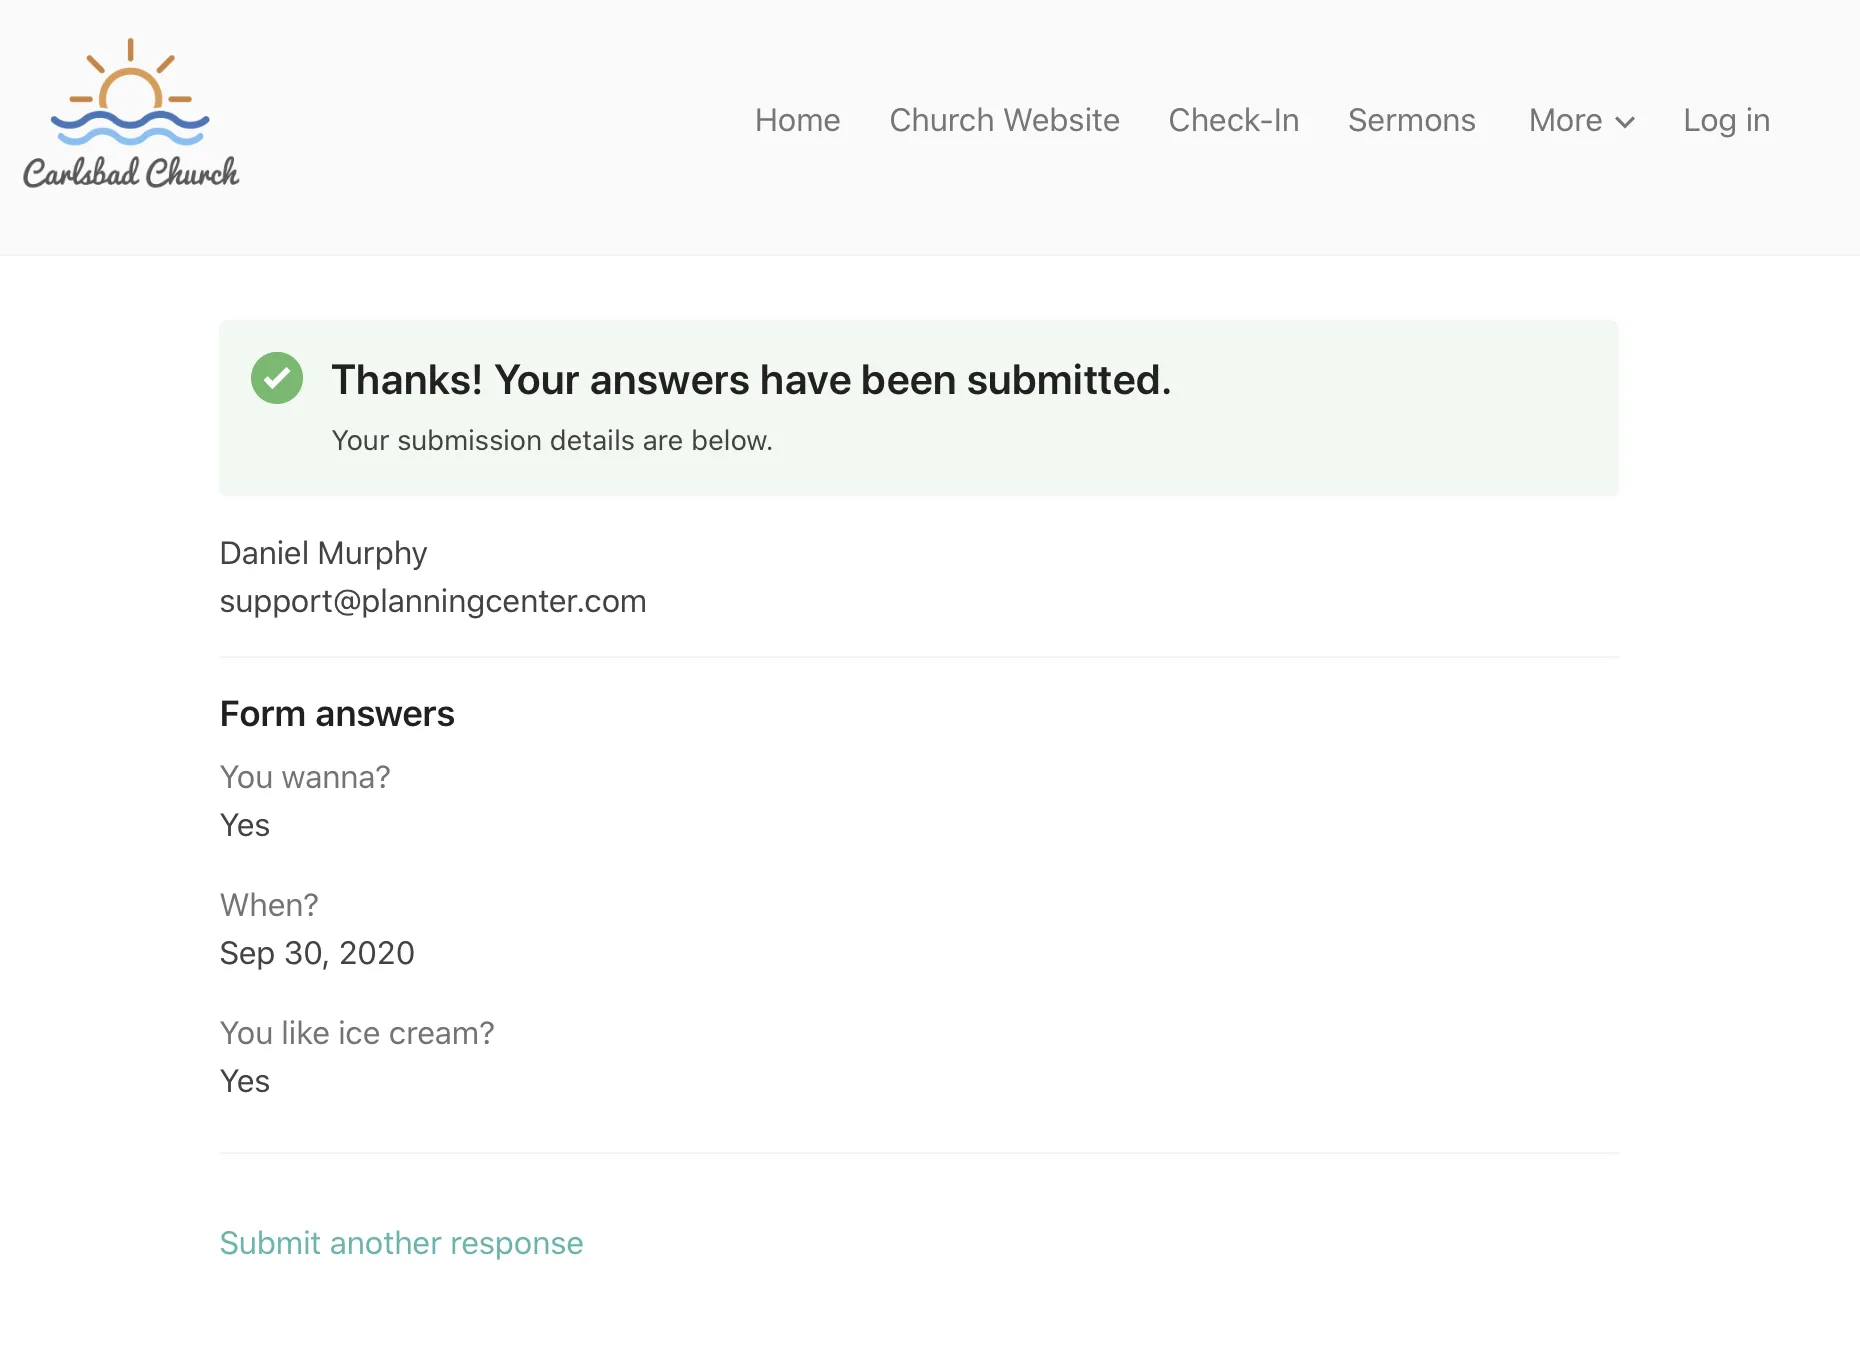This screenshot has width=1860, height=1370.
Task: Navigate to Check-In
Action: point(1233,120)
